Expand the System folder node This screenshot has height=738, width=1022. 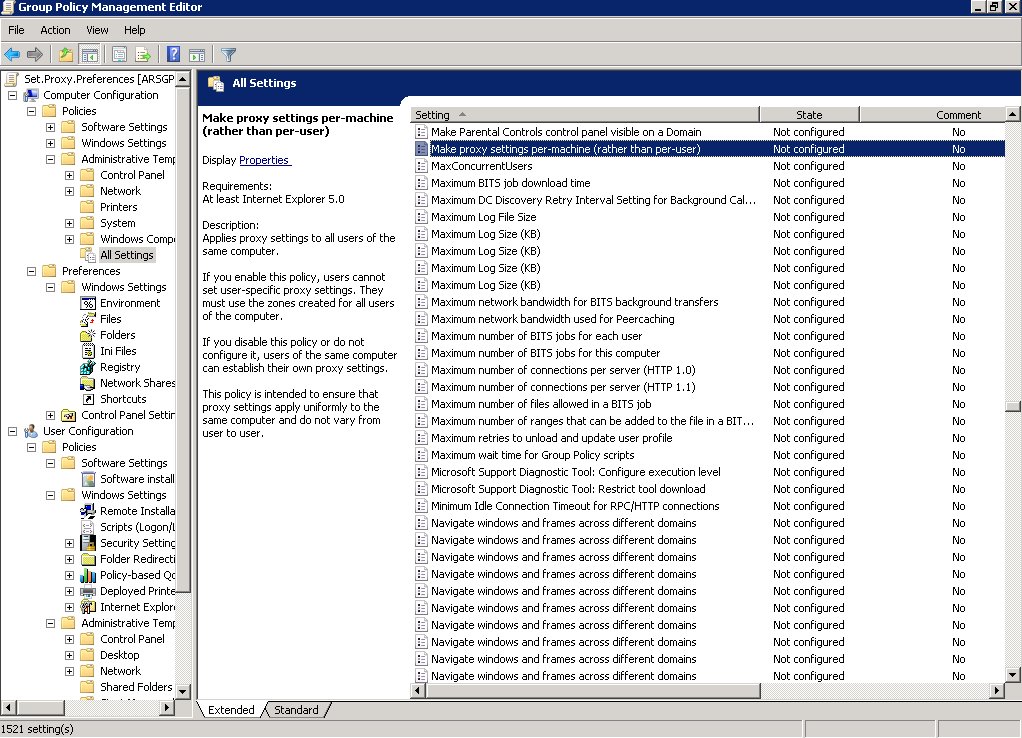point(69,223)
